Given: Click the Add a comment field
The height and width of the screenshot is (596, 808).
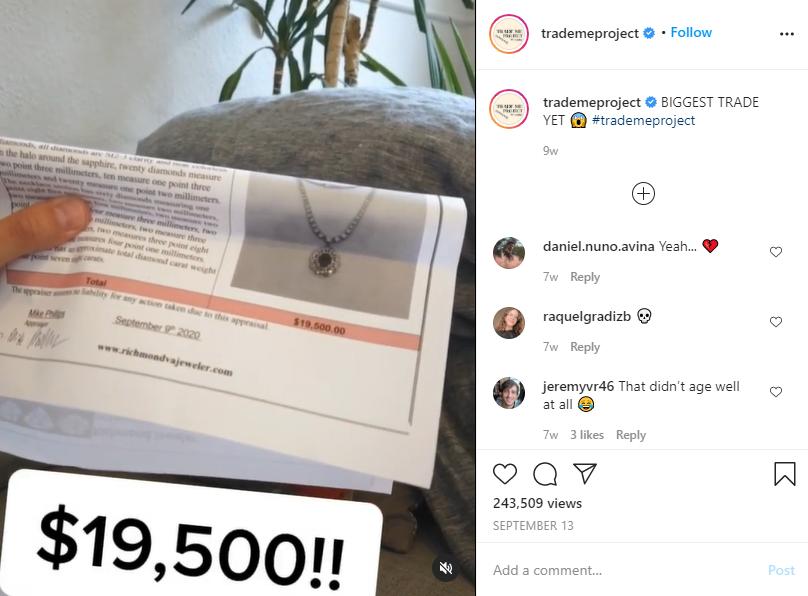Looking at the screenshot, I should coord(624,570).
